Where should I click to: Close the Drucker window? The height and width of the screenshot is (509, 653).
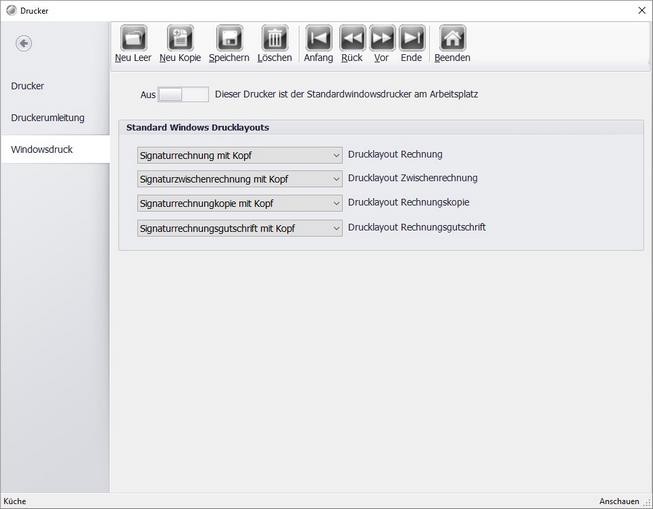[x=642, y=10]
